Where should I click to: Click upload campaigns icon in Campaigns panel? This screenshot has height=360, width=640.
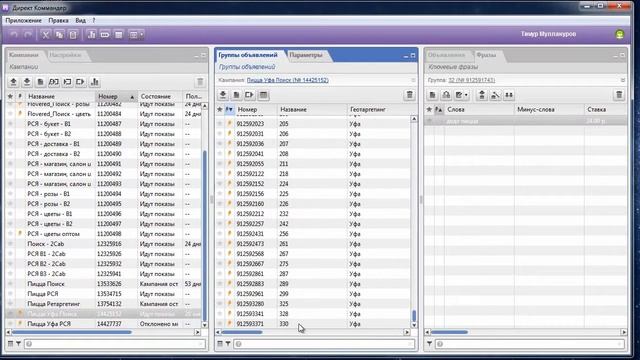tap(13, 82)
